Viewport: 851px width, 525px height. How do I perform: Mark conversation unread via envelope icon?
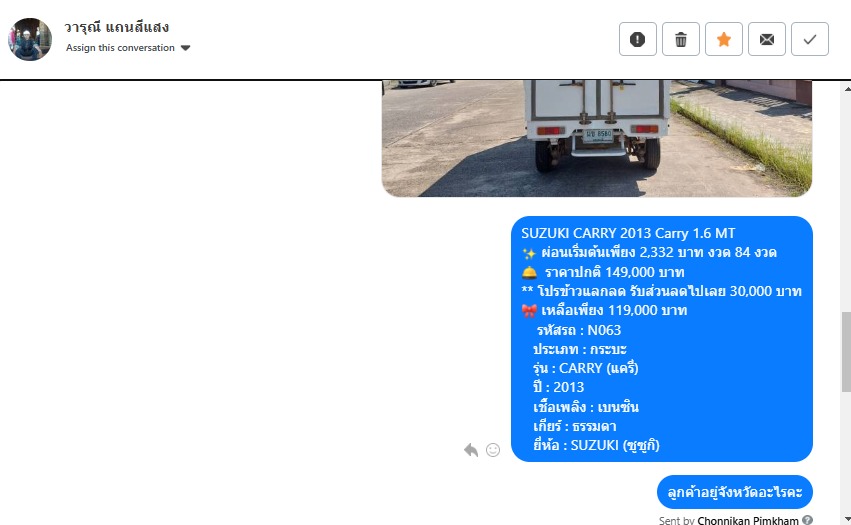(x=767, y=39)
